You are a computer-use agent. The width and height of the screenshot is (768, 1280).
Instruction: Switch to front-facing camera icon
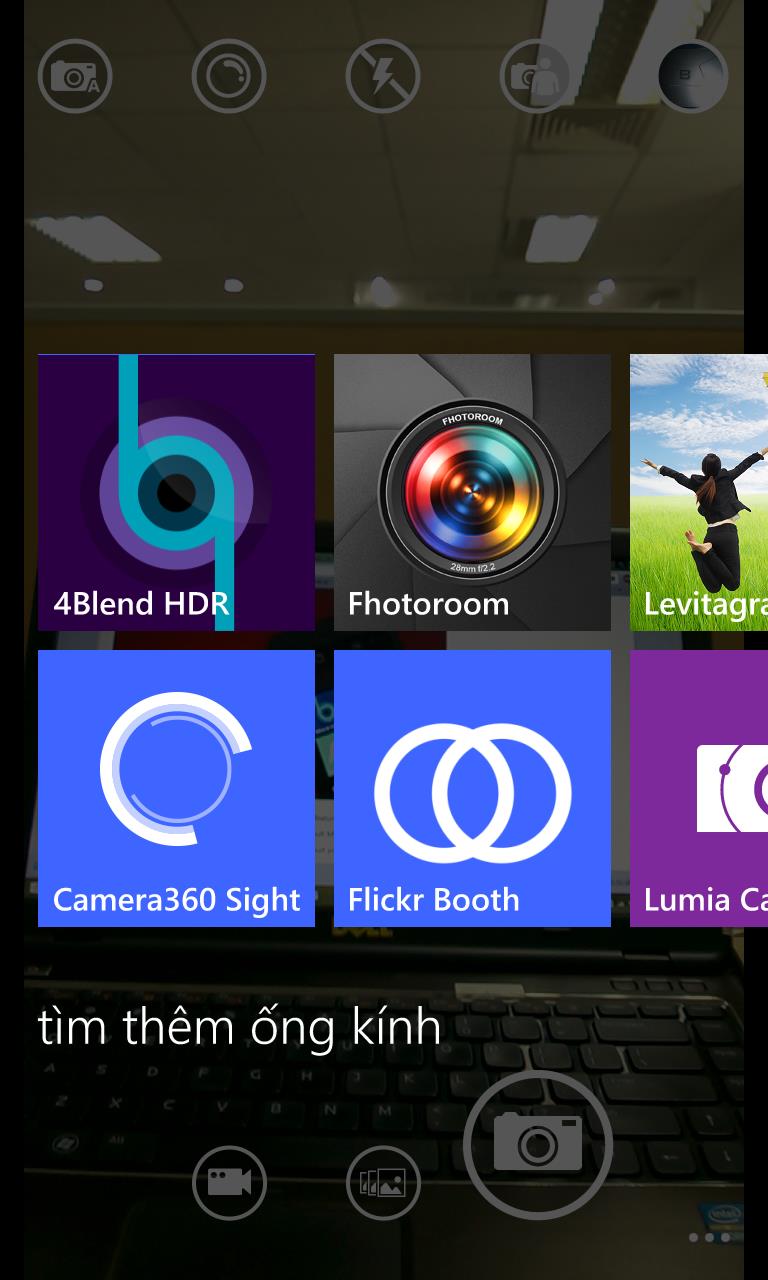click(x=537, y=76)
